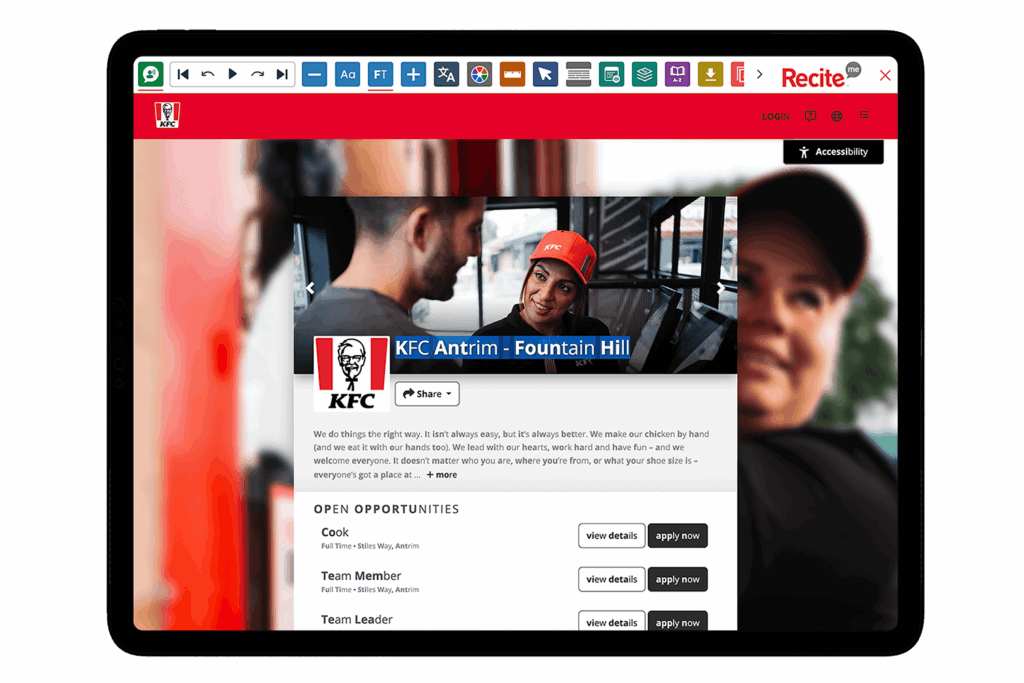This screenshot has height=683, width=1024.
Task: Open the help question-mark icon in the KFC navbar
Action: click(810, 116)
